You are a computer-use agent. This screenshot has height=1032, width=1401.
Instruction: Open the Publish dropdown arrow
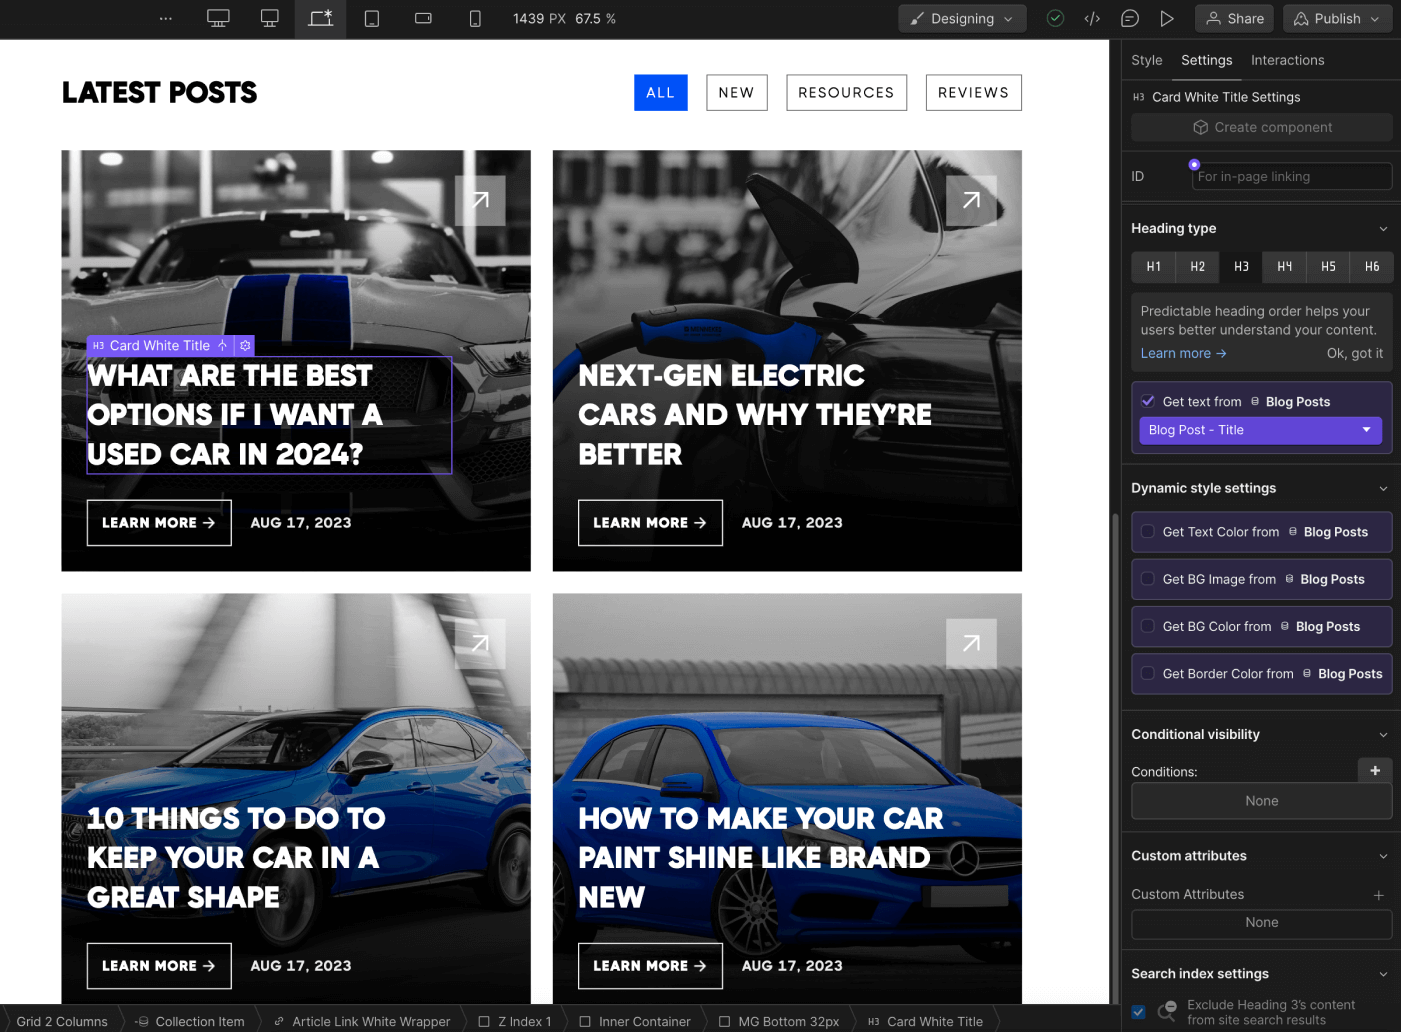click(x=1376, y=18)
